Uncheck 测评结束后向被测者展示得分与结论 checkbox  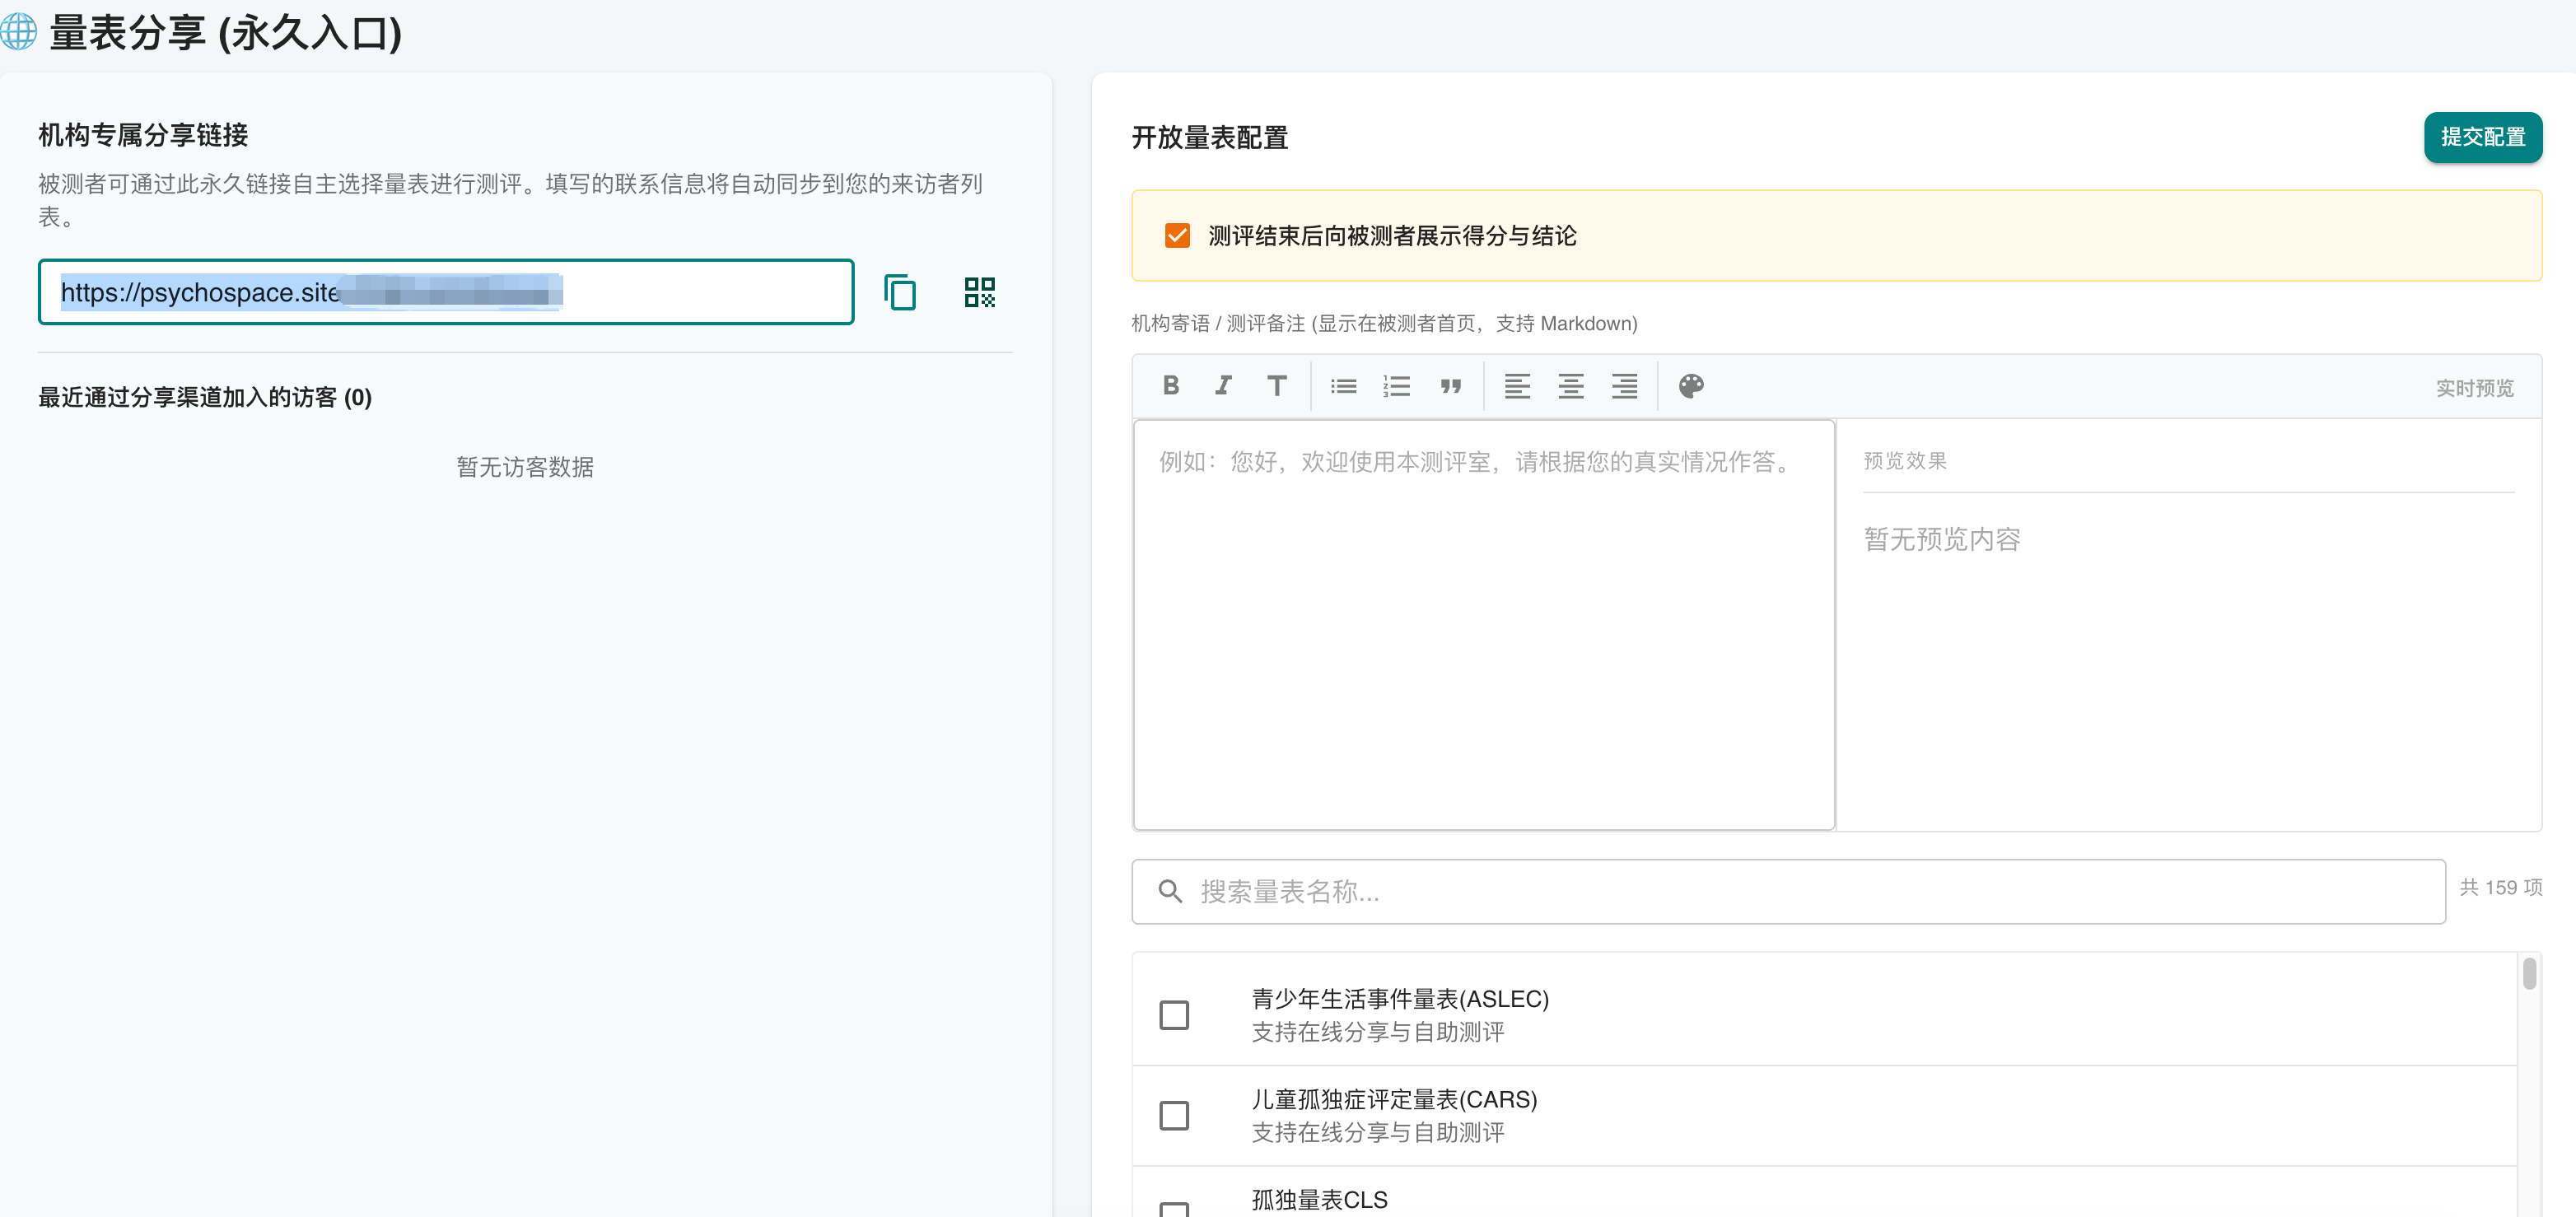(1177, 236)
